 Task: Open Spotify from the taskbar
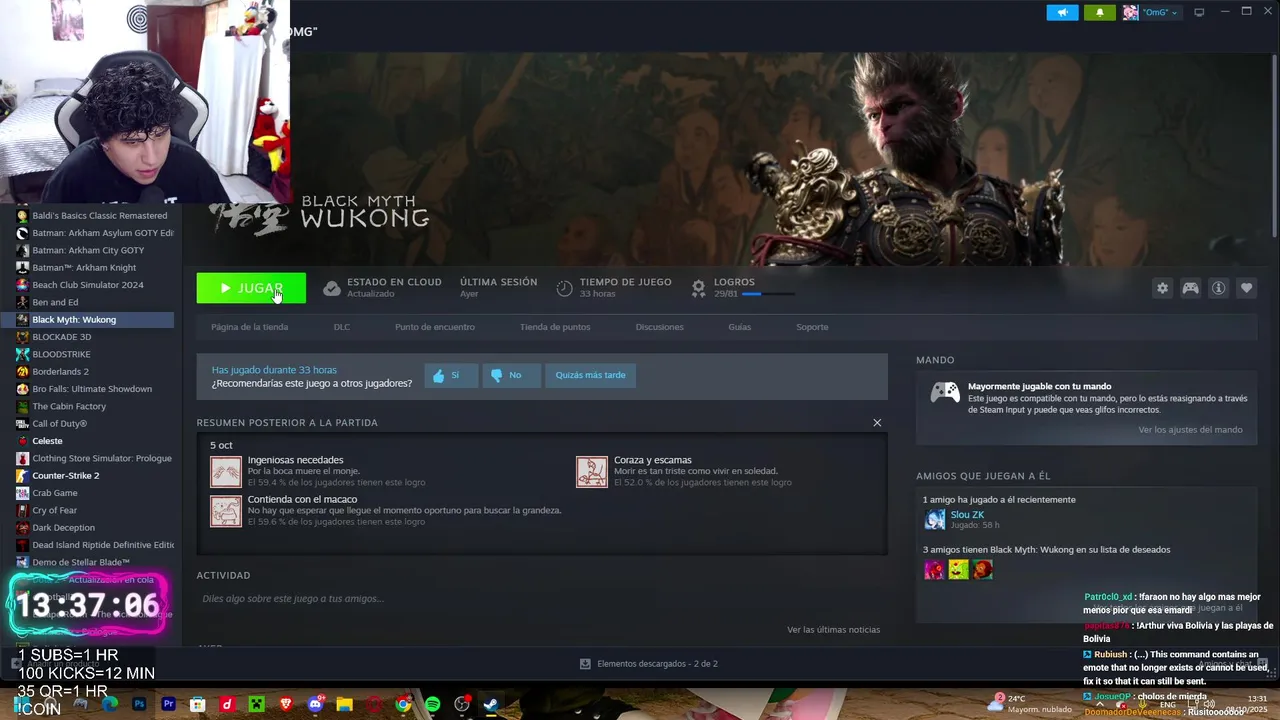coord(432,704)
